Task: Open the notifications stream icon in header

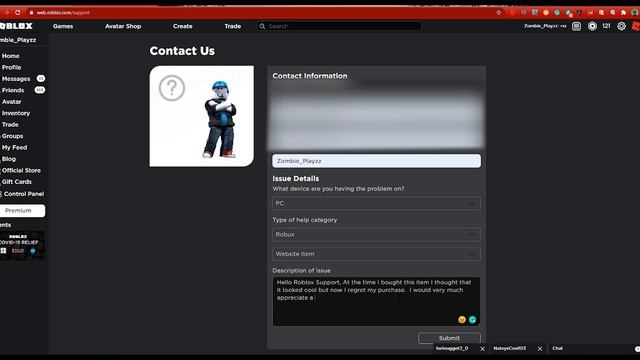Action: [576, 26]
